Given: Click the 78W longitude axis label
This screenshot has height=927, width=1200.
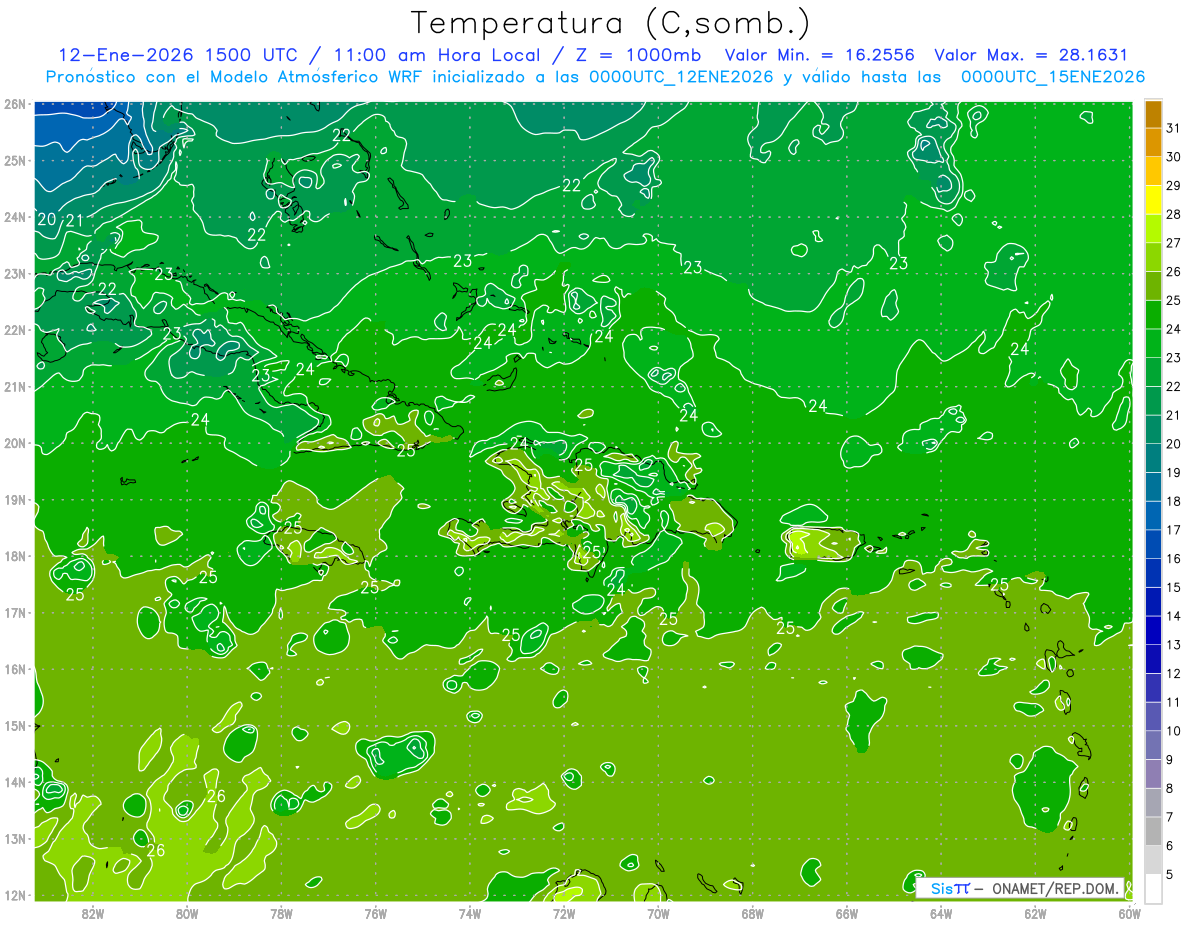Looking at the screenshot, I should (281, 913).
